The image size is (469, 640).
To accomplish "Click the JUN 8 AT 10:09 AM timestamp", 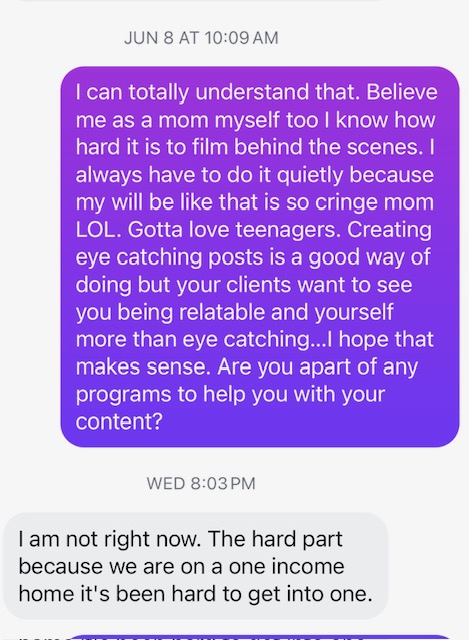I will [x=201, y=38].
